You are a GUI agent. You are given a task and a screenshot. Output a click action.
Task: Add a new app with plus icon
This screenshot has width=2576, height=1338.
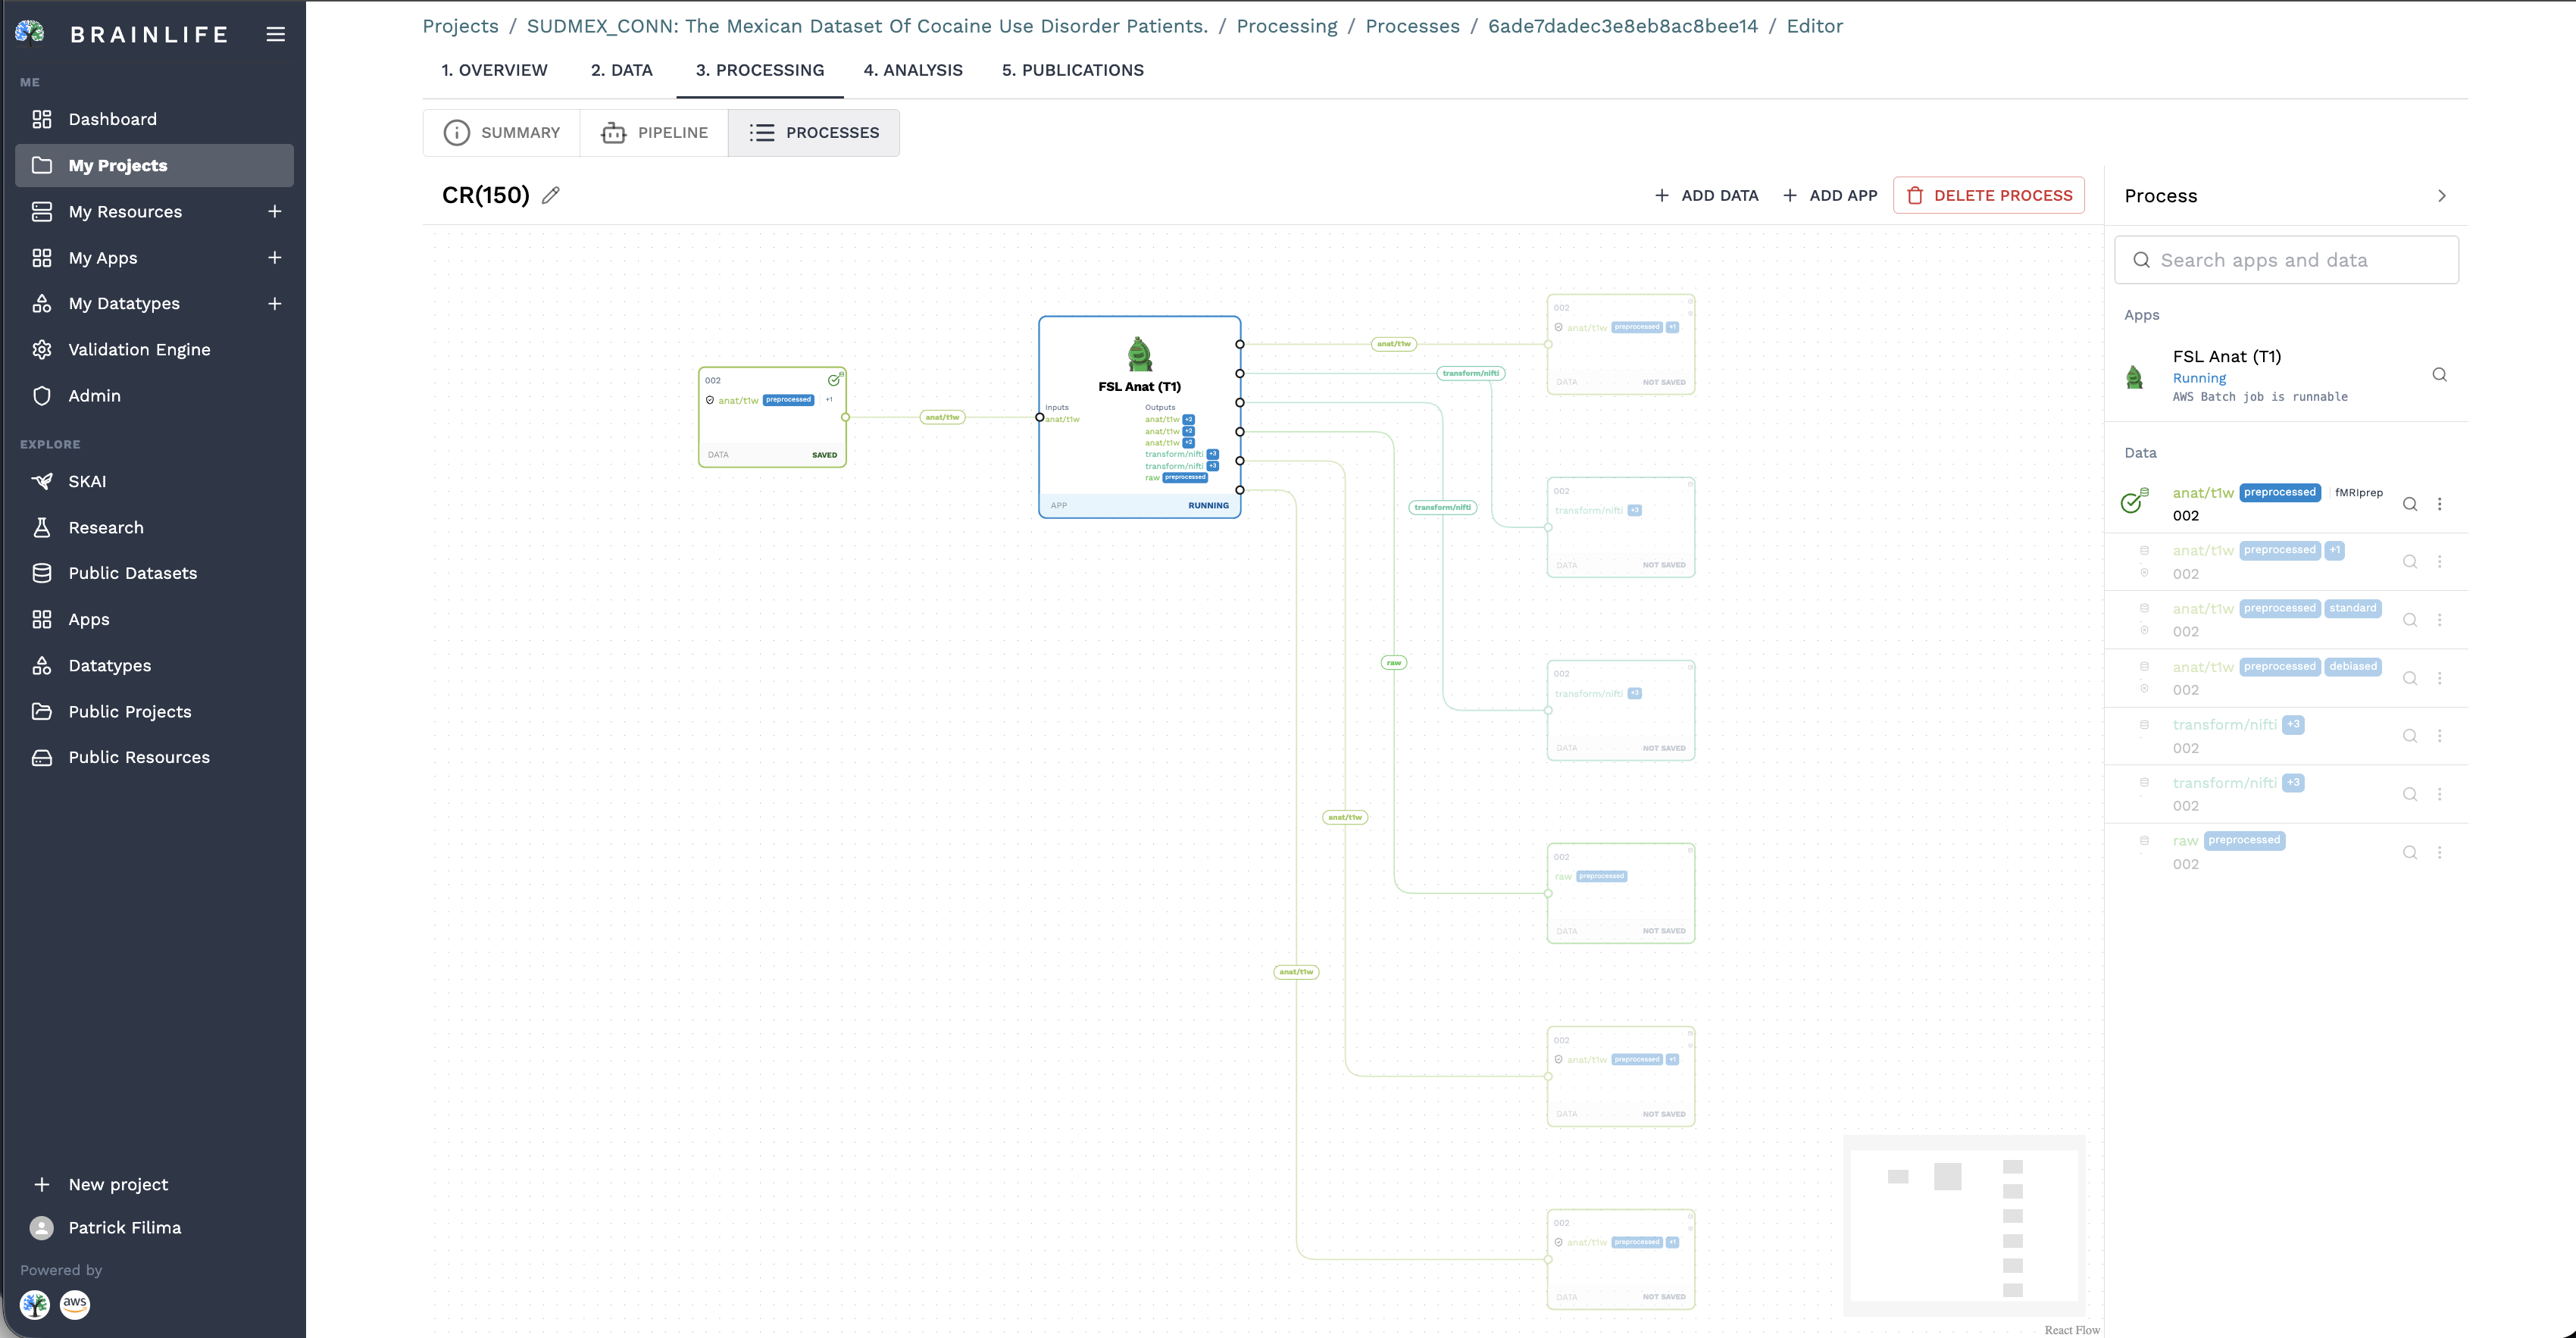[x=275, y=257]
